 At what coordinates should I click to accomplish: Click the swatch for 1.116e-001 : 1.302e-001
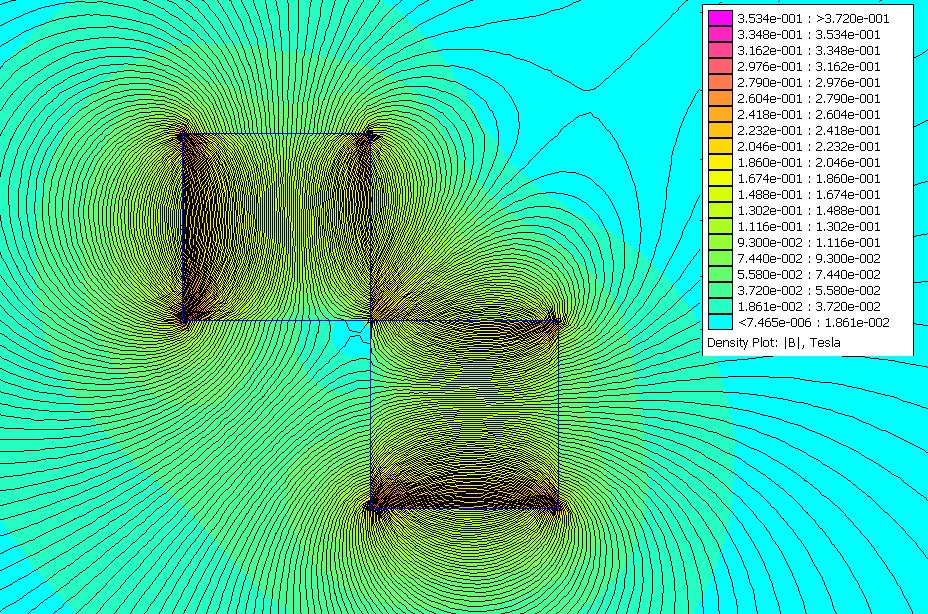[720, 226]
